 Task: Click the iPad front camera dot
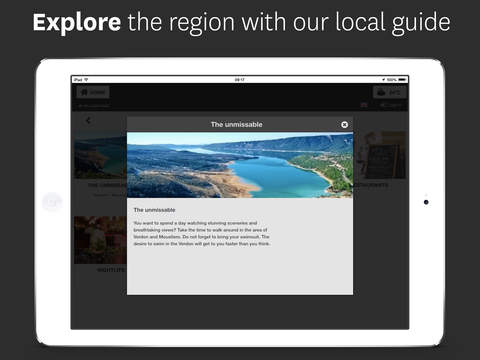[426, 202]
